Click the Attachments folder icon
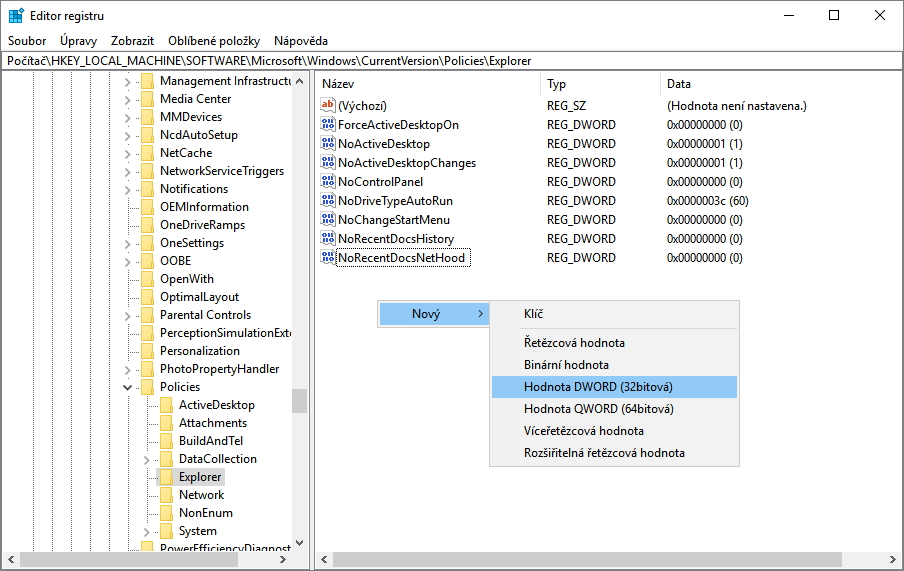 click(x=166, y=422)
